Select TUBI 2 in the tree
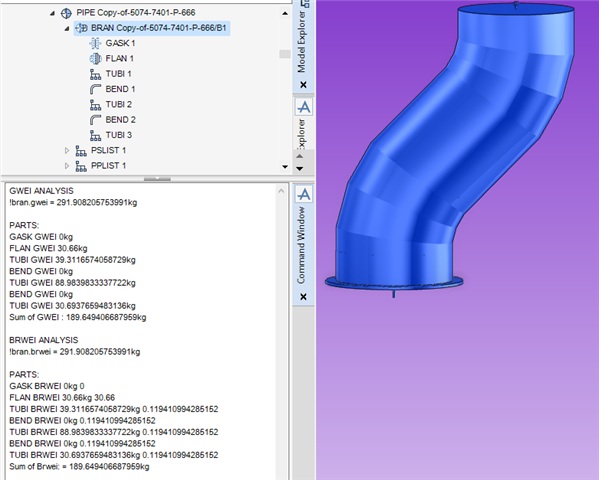This screenshot has height=480, width=599. 118,104
